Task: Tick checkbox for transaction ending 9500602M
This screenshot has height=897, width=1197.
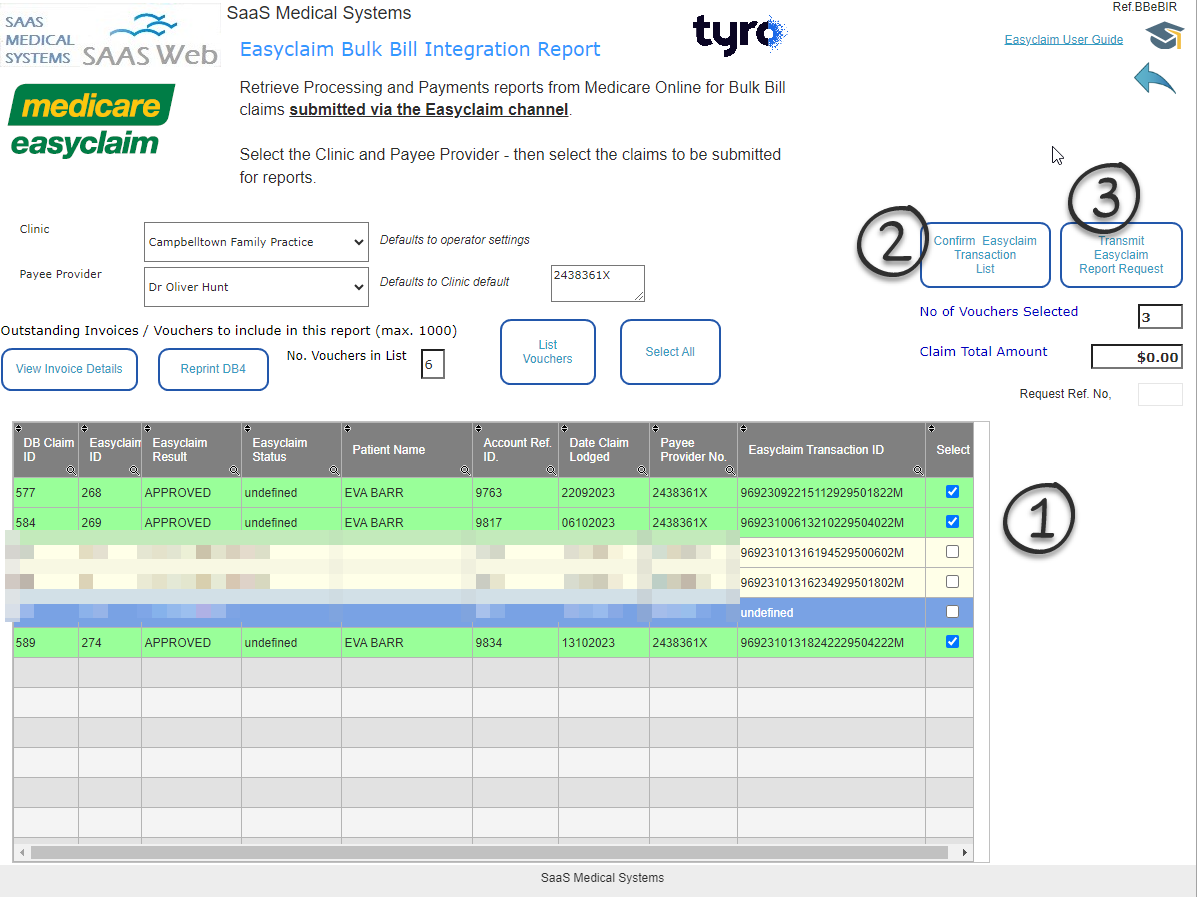Action: click(952, 551)
